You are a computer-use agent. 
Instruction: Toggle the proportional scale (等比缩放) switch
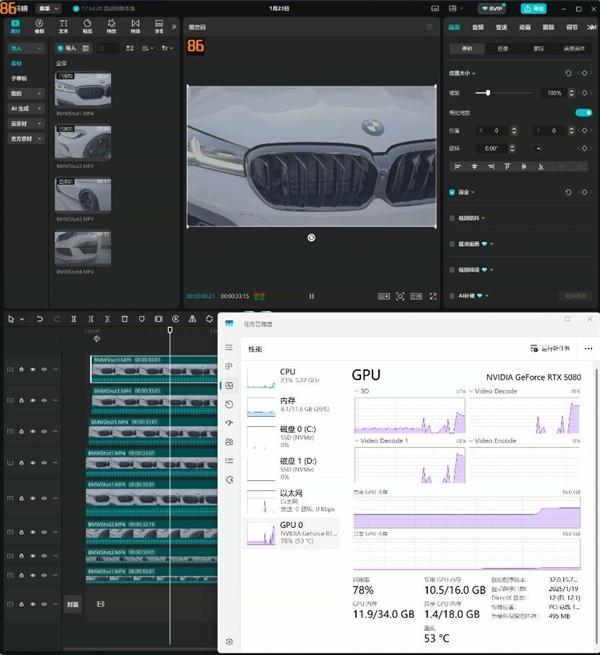583,113
